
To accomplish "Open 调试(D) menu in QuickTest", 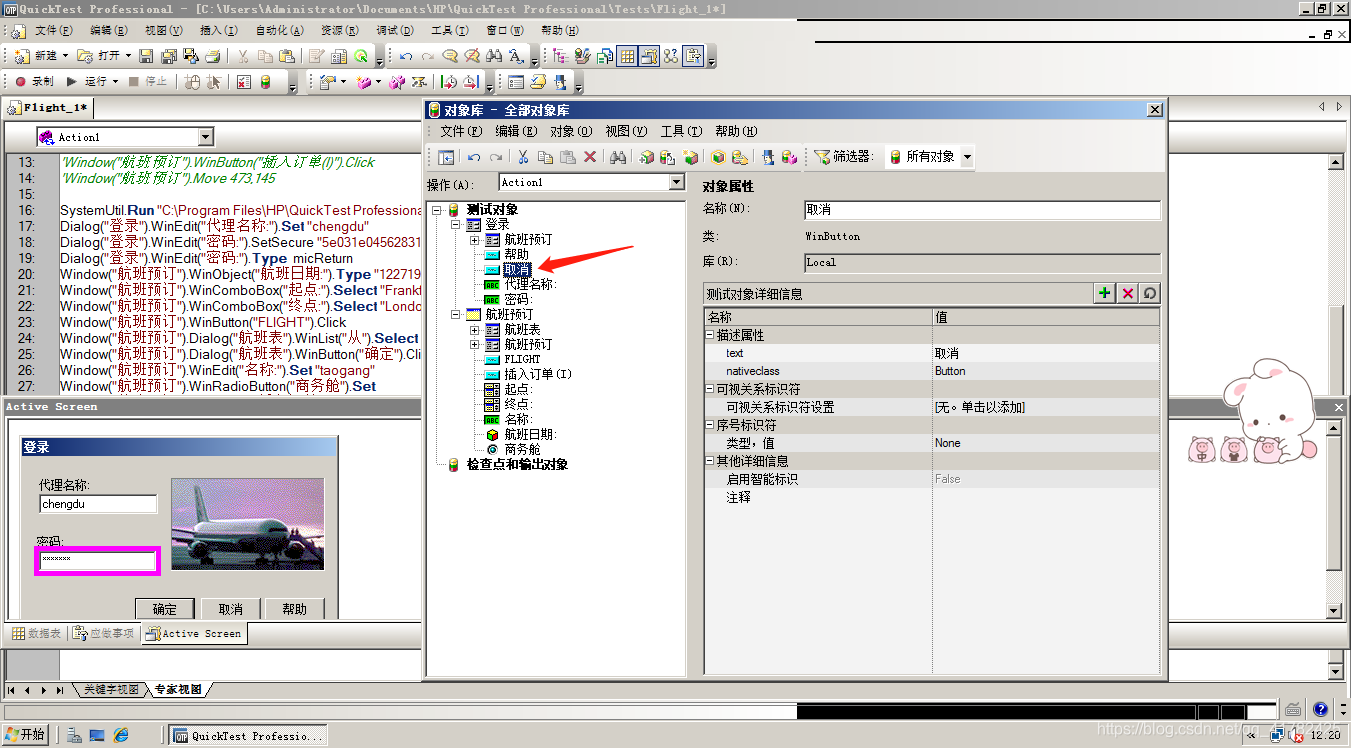I will (x=395, y=30).
